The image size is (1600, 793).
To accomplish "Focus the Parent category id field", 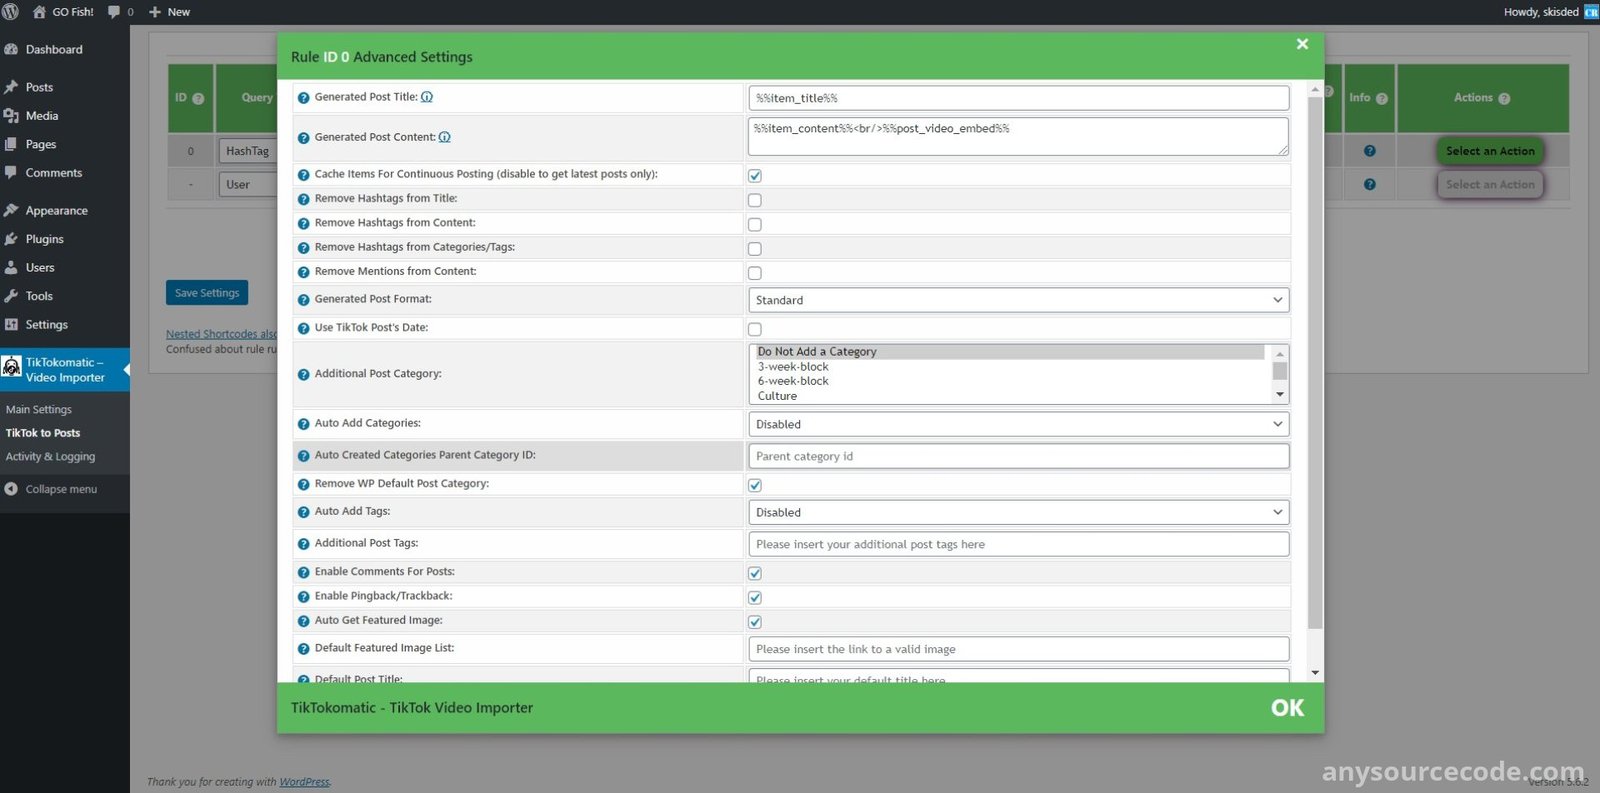I will [1018, 456].
